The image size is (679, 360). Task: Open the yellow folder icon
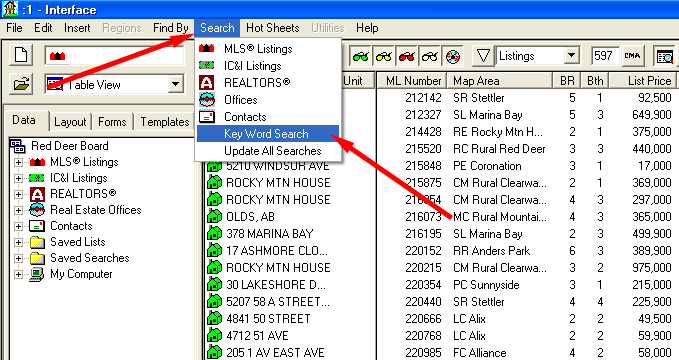coord(21,84)
